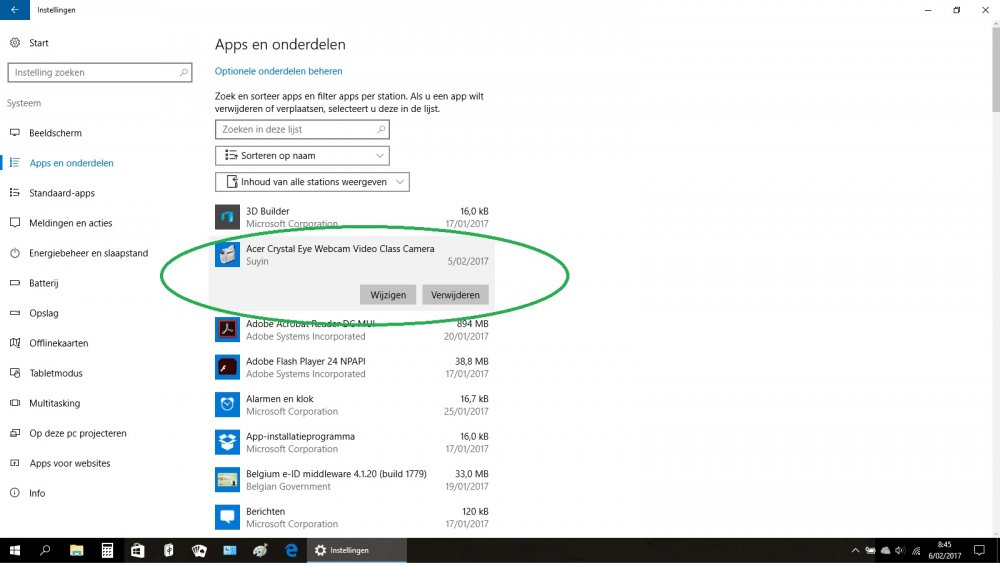This screenshot has width=1000, height=566.
Task: Open File Explorer from the taskbar
Action: [x=77, y=550]
